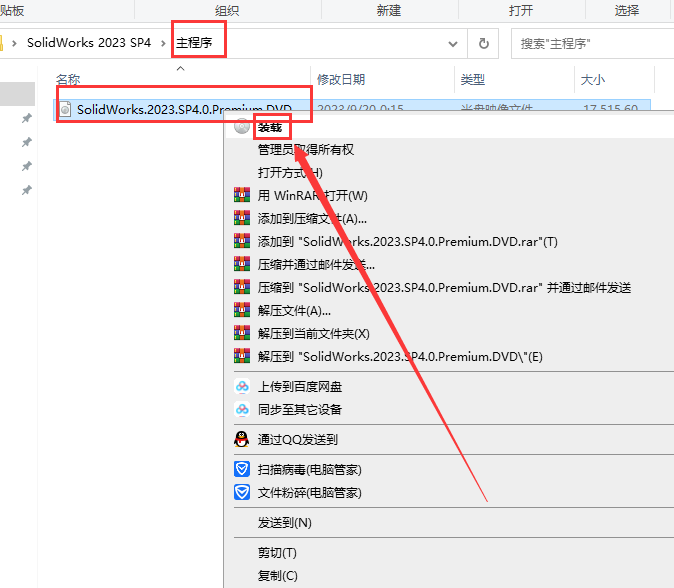Image resolution: width=674 pixels, height=588 pixels.
Task: Select 添加到压缩文件(A)... entry
Action: pyautogui.click(x=312, y=218)
